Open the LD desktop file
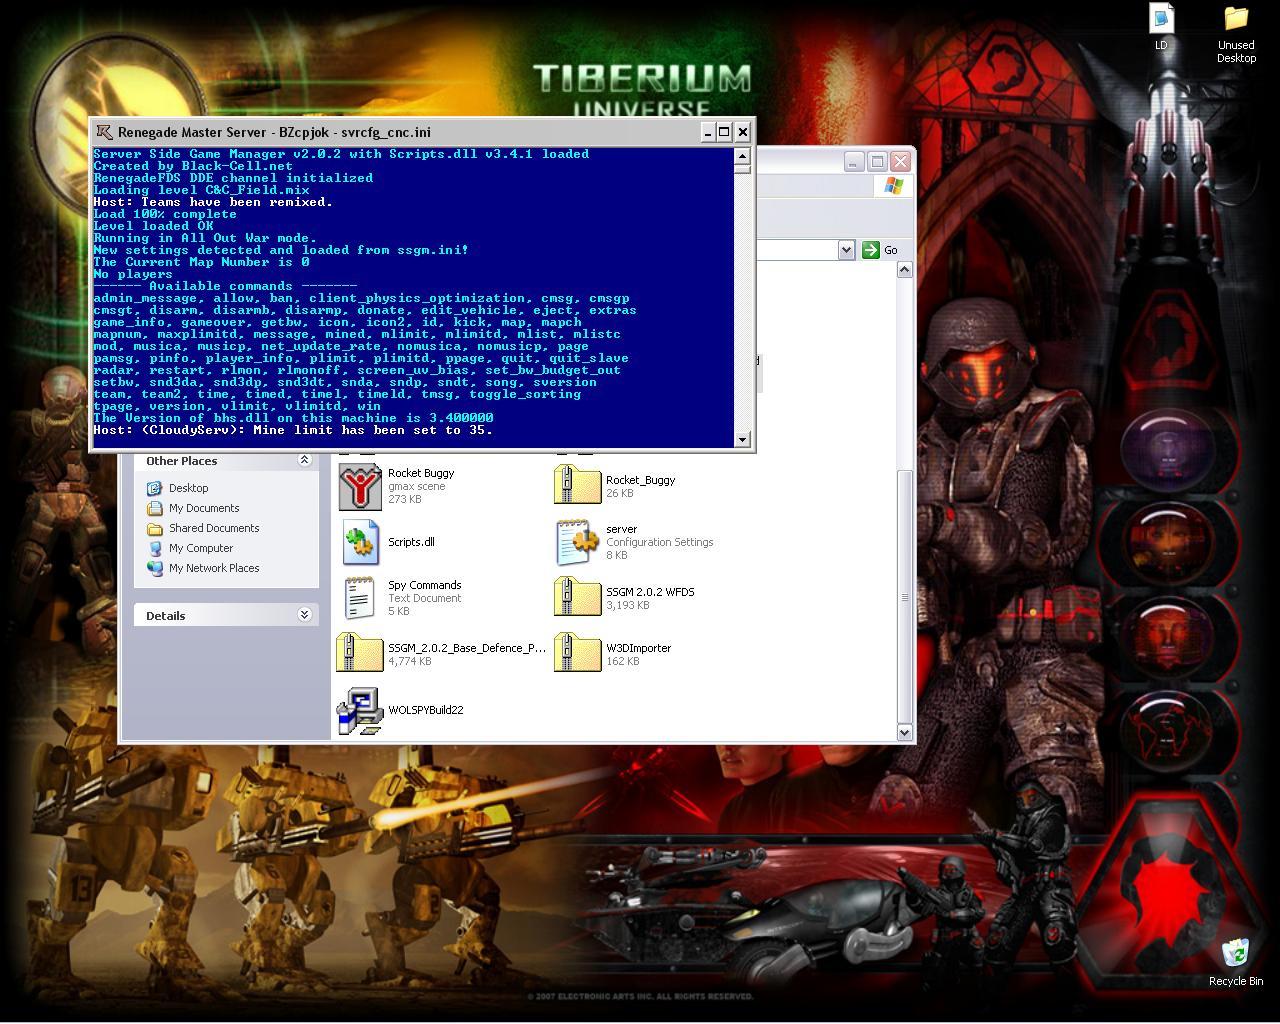 [1161, 20]
